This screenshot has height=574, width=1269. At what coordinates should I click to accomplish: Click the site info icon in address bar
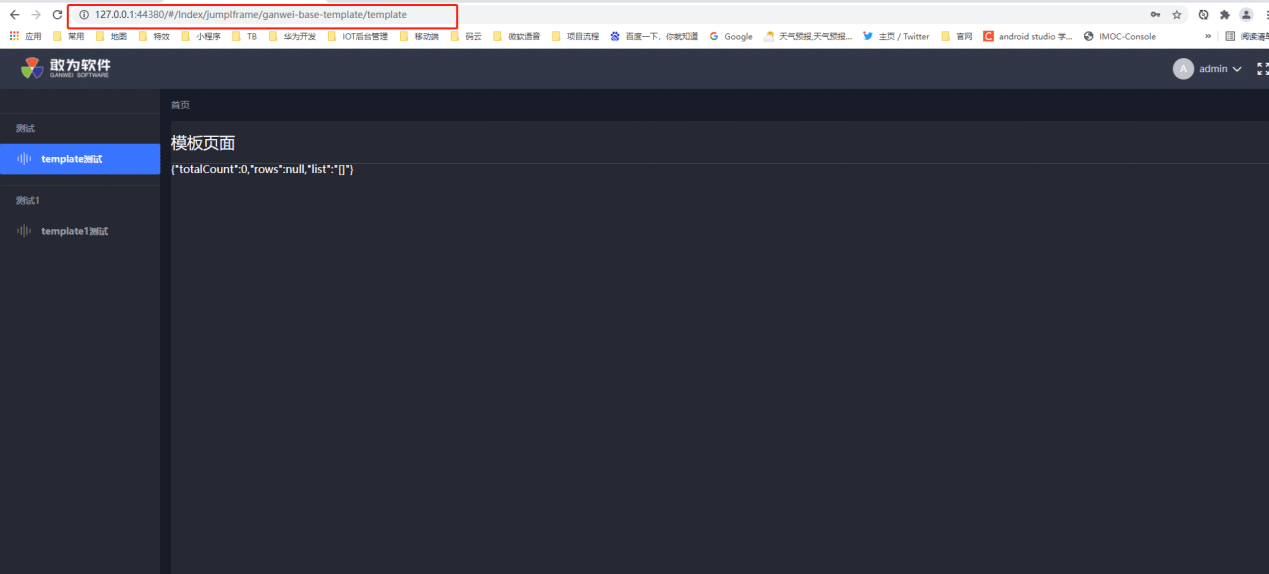(84, 15)
